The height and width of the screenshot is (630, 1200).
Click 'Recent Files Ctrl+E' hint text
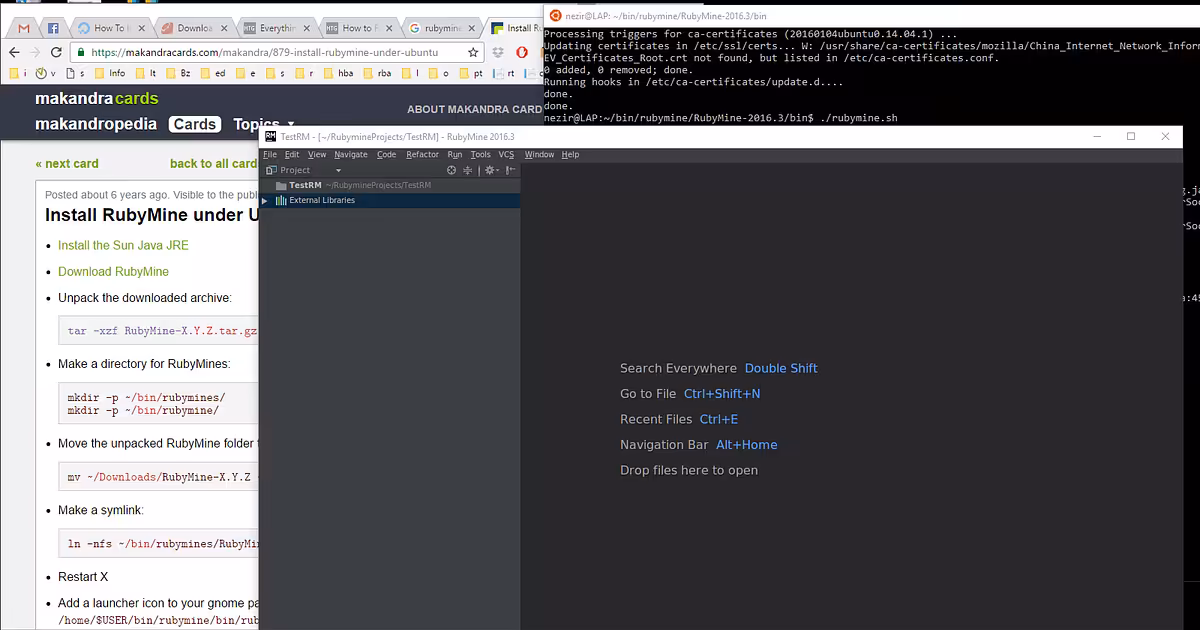click(x=679, y=419)
